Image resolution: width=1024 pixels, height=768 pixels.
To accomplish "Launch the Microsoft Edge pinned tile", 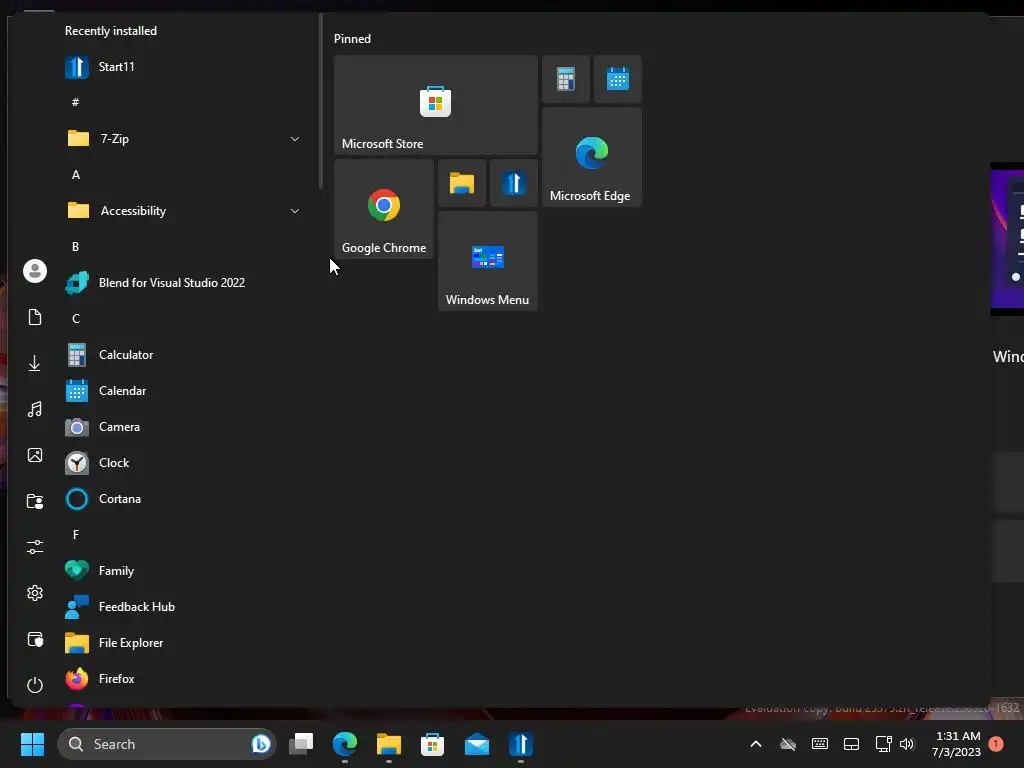I will pos(592,157).
